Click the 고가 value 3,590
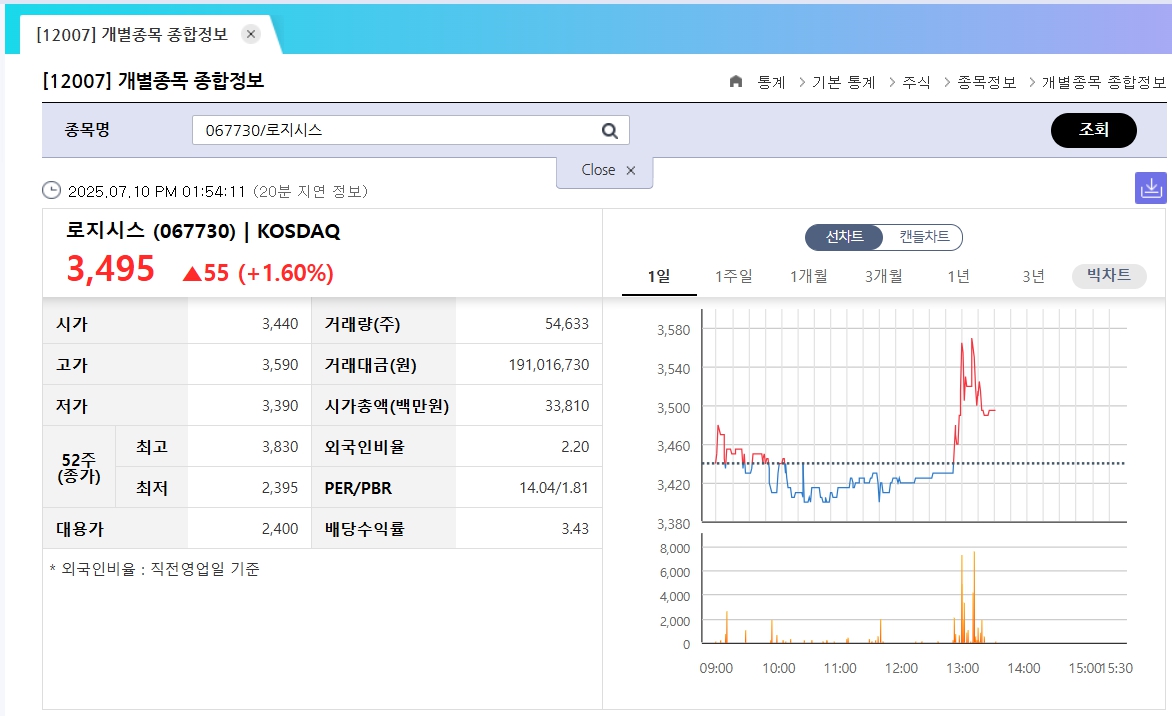 (x=280, y=365)
